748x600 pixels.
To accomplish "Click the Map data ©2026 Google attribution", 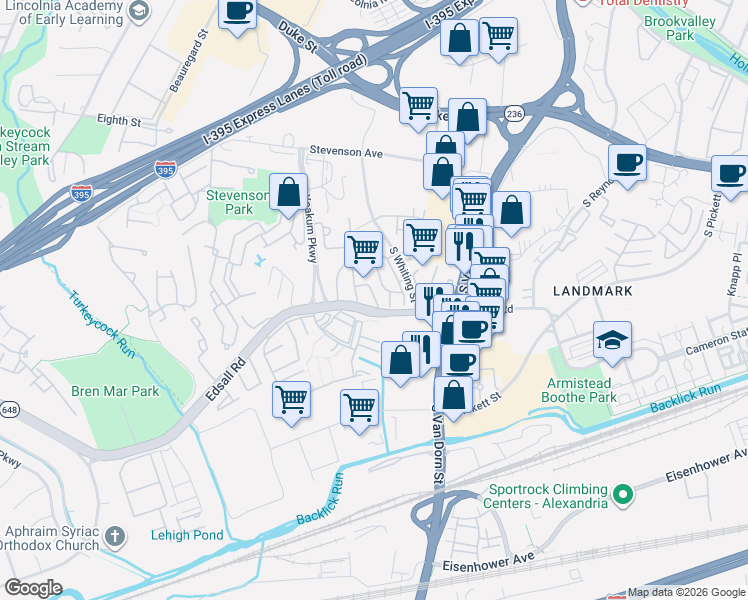I will [686, 593].
